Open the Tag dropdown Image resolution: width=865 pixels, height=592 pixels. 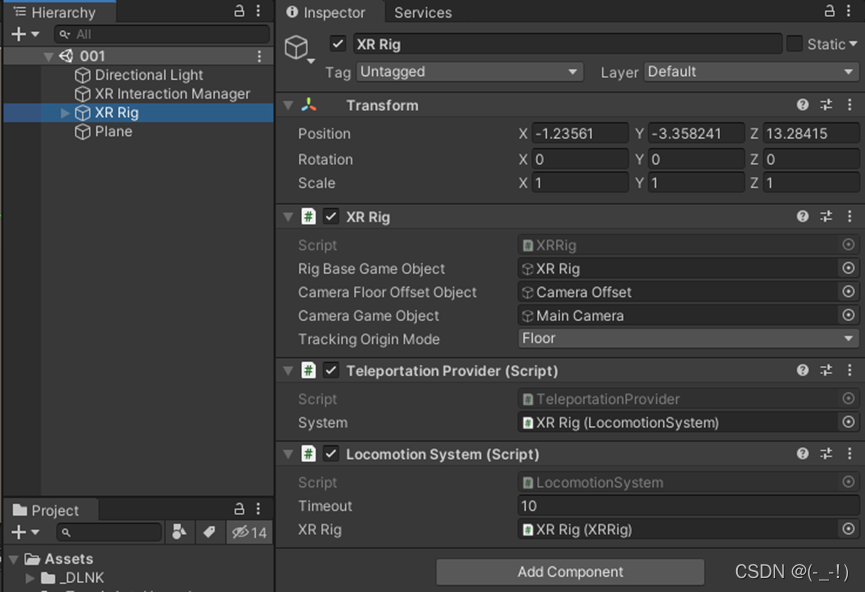(x=469, y=72)
